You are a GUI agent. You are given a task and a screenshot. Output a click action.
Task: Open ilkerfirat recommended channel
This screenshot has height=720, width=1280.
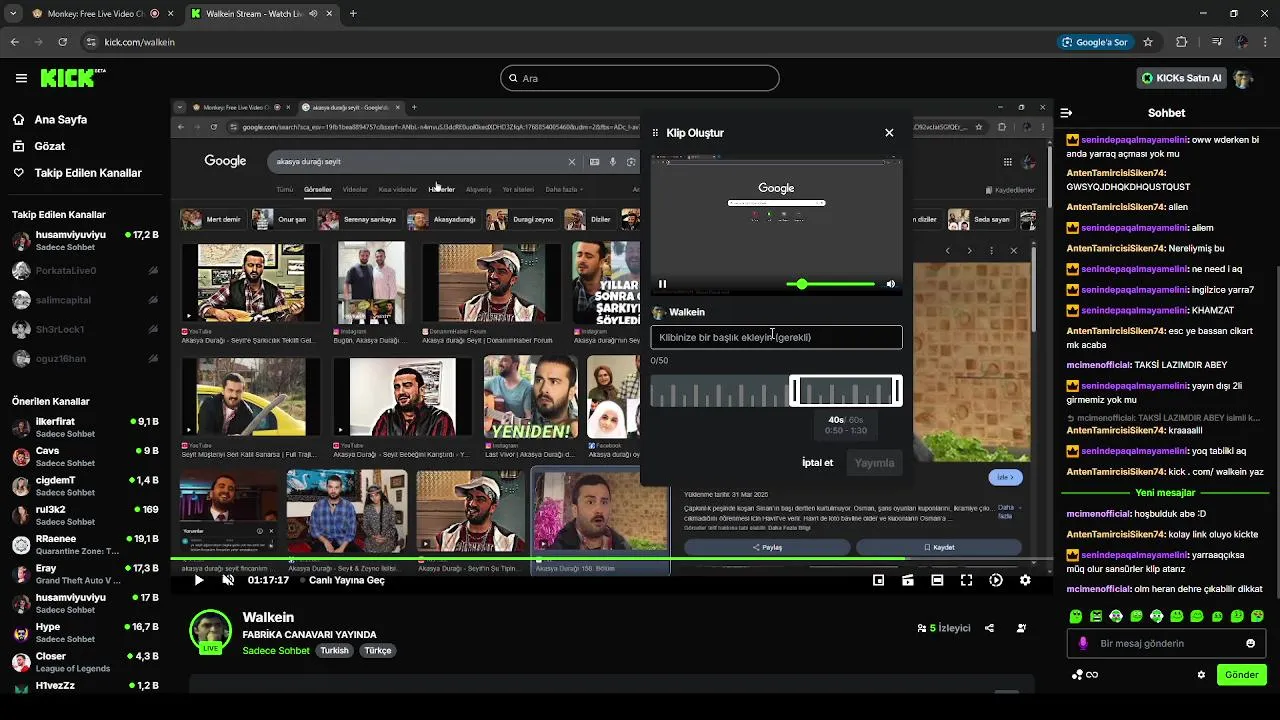[x=85, y=428]
